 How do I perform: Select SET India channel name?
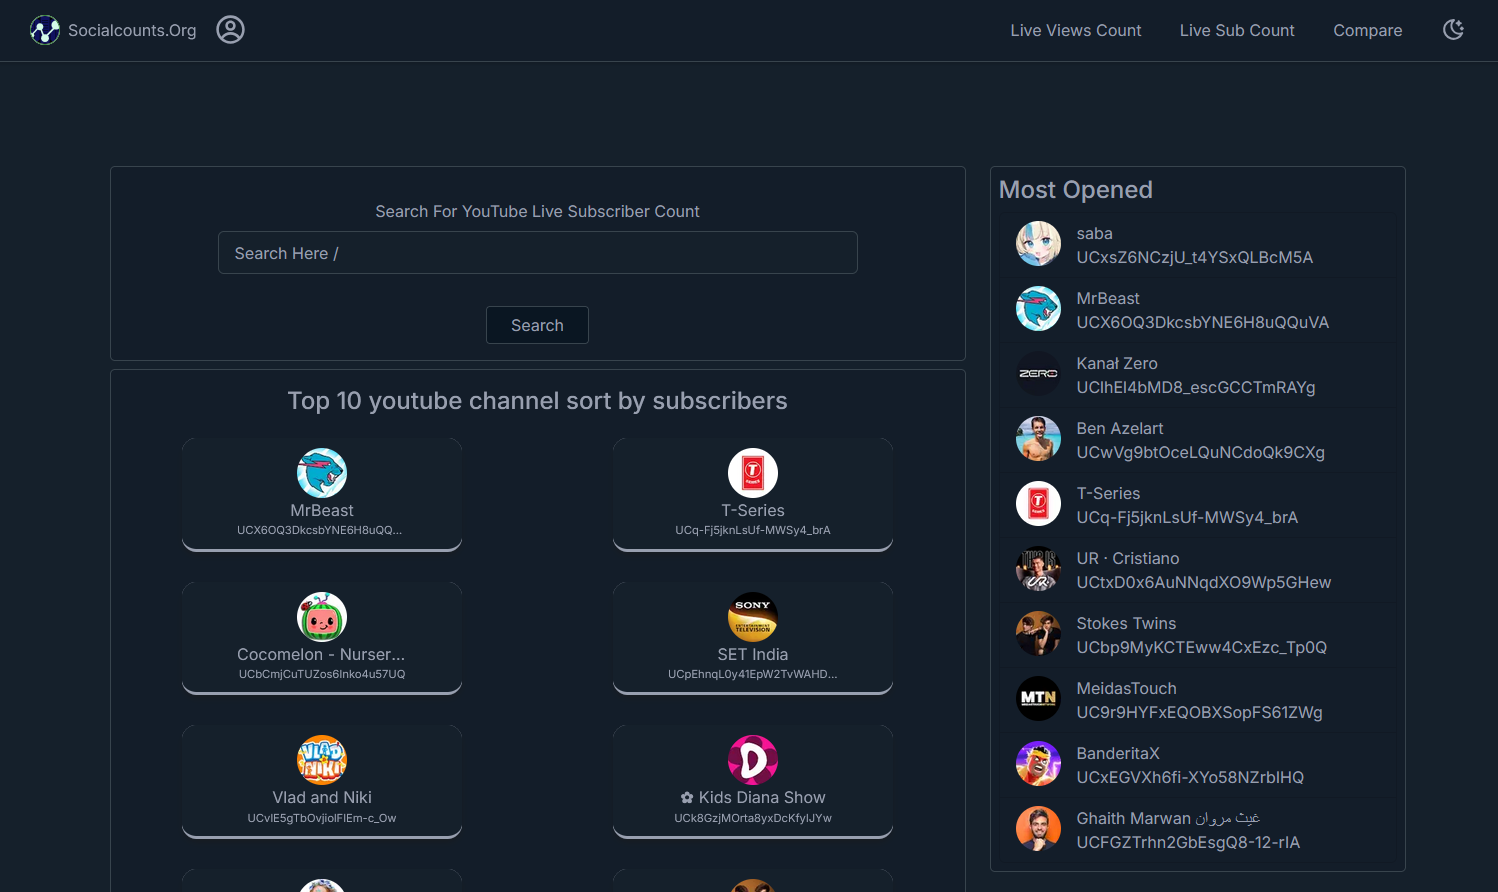(x=753, y=654)
